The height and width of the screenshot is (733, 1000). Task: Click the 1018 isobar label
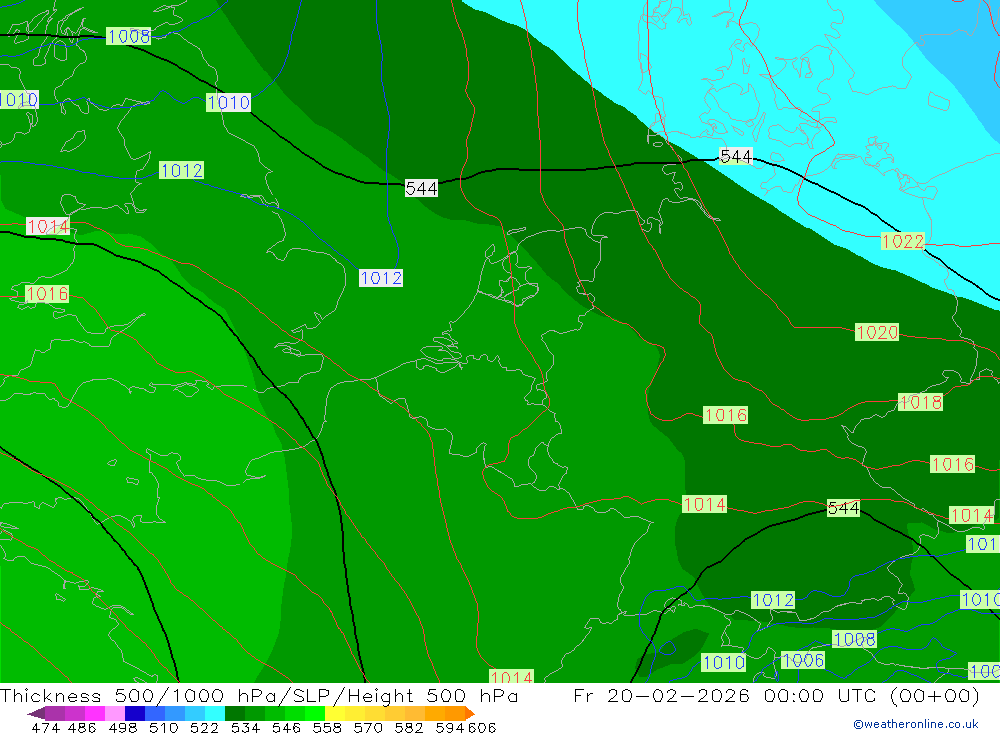coord(920,403)
